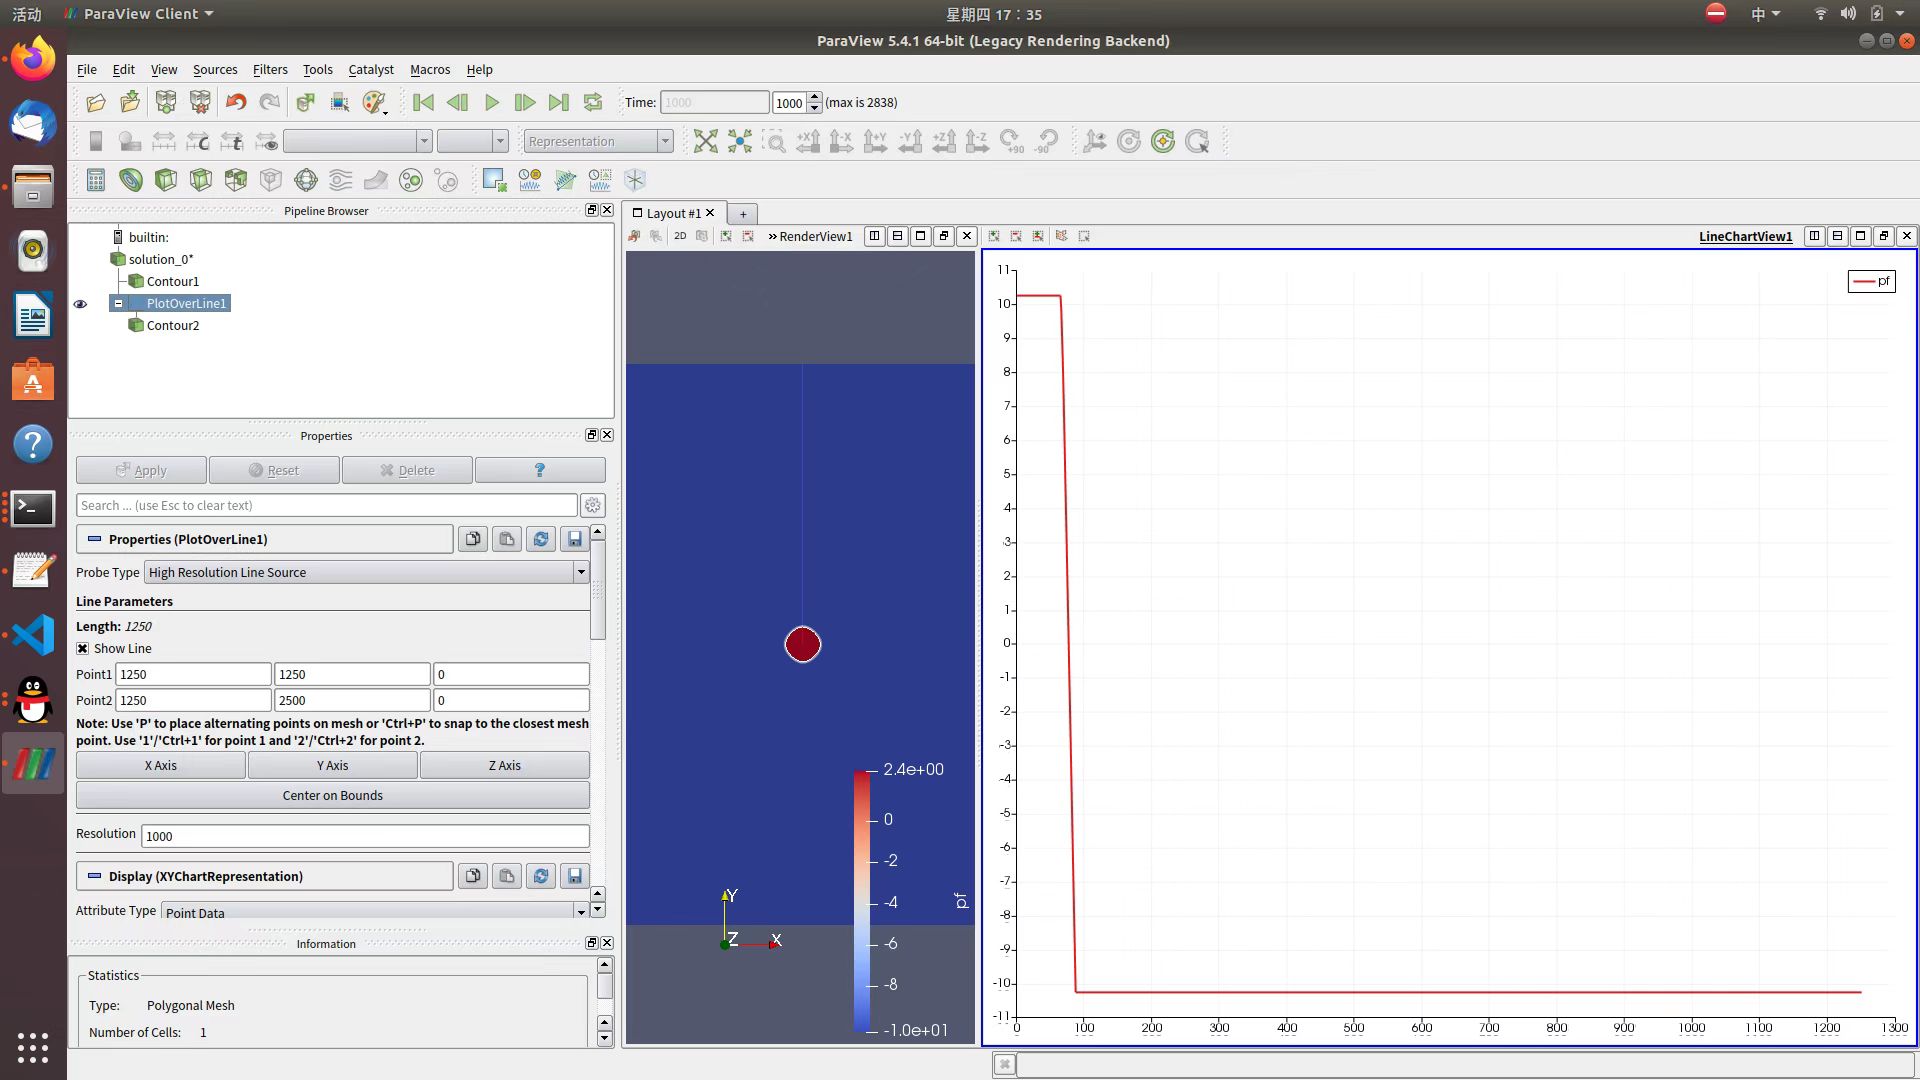Click the Threshold filter icon
The width and height of the screenshot is (1920, 1080).
click(236, 180)
